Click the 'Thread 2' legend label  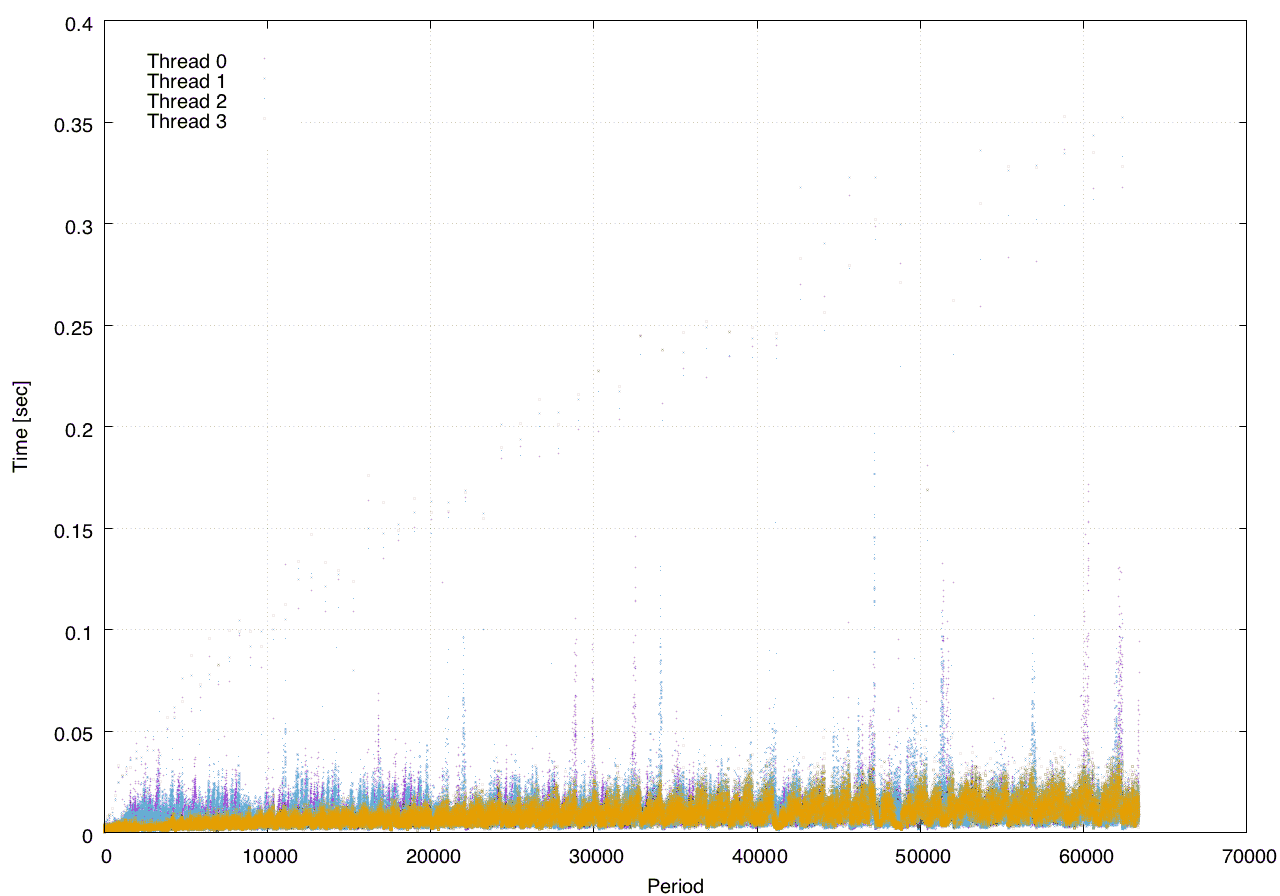(187, 102)
